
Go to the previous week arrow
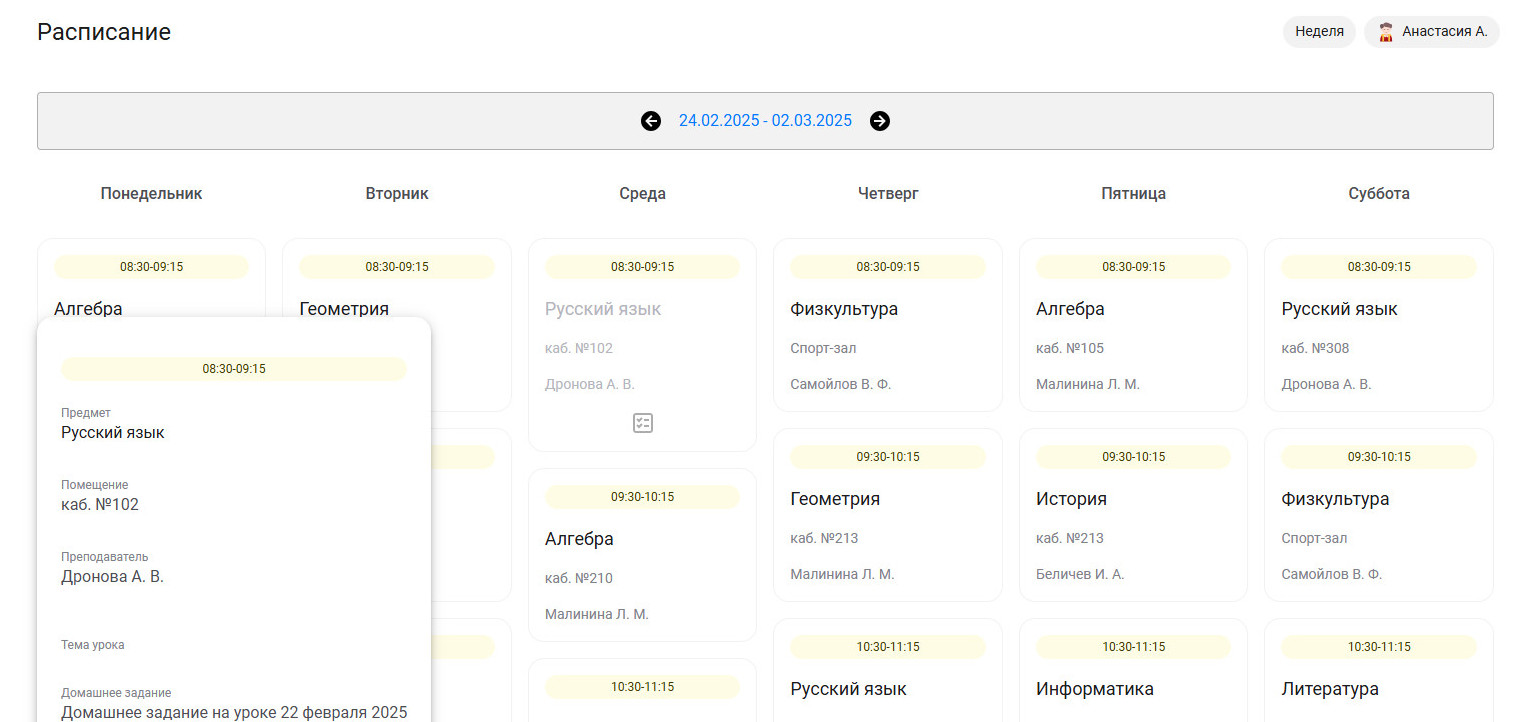(651, 121)
